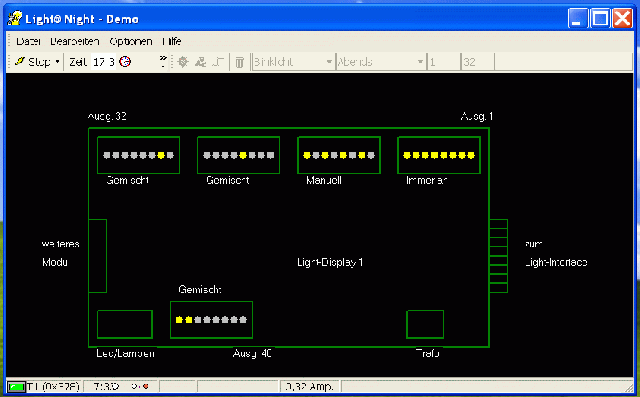640x397 pixels.
Task: Toggle the first LED of the Manuell group
Action: tap(307, 155)
